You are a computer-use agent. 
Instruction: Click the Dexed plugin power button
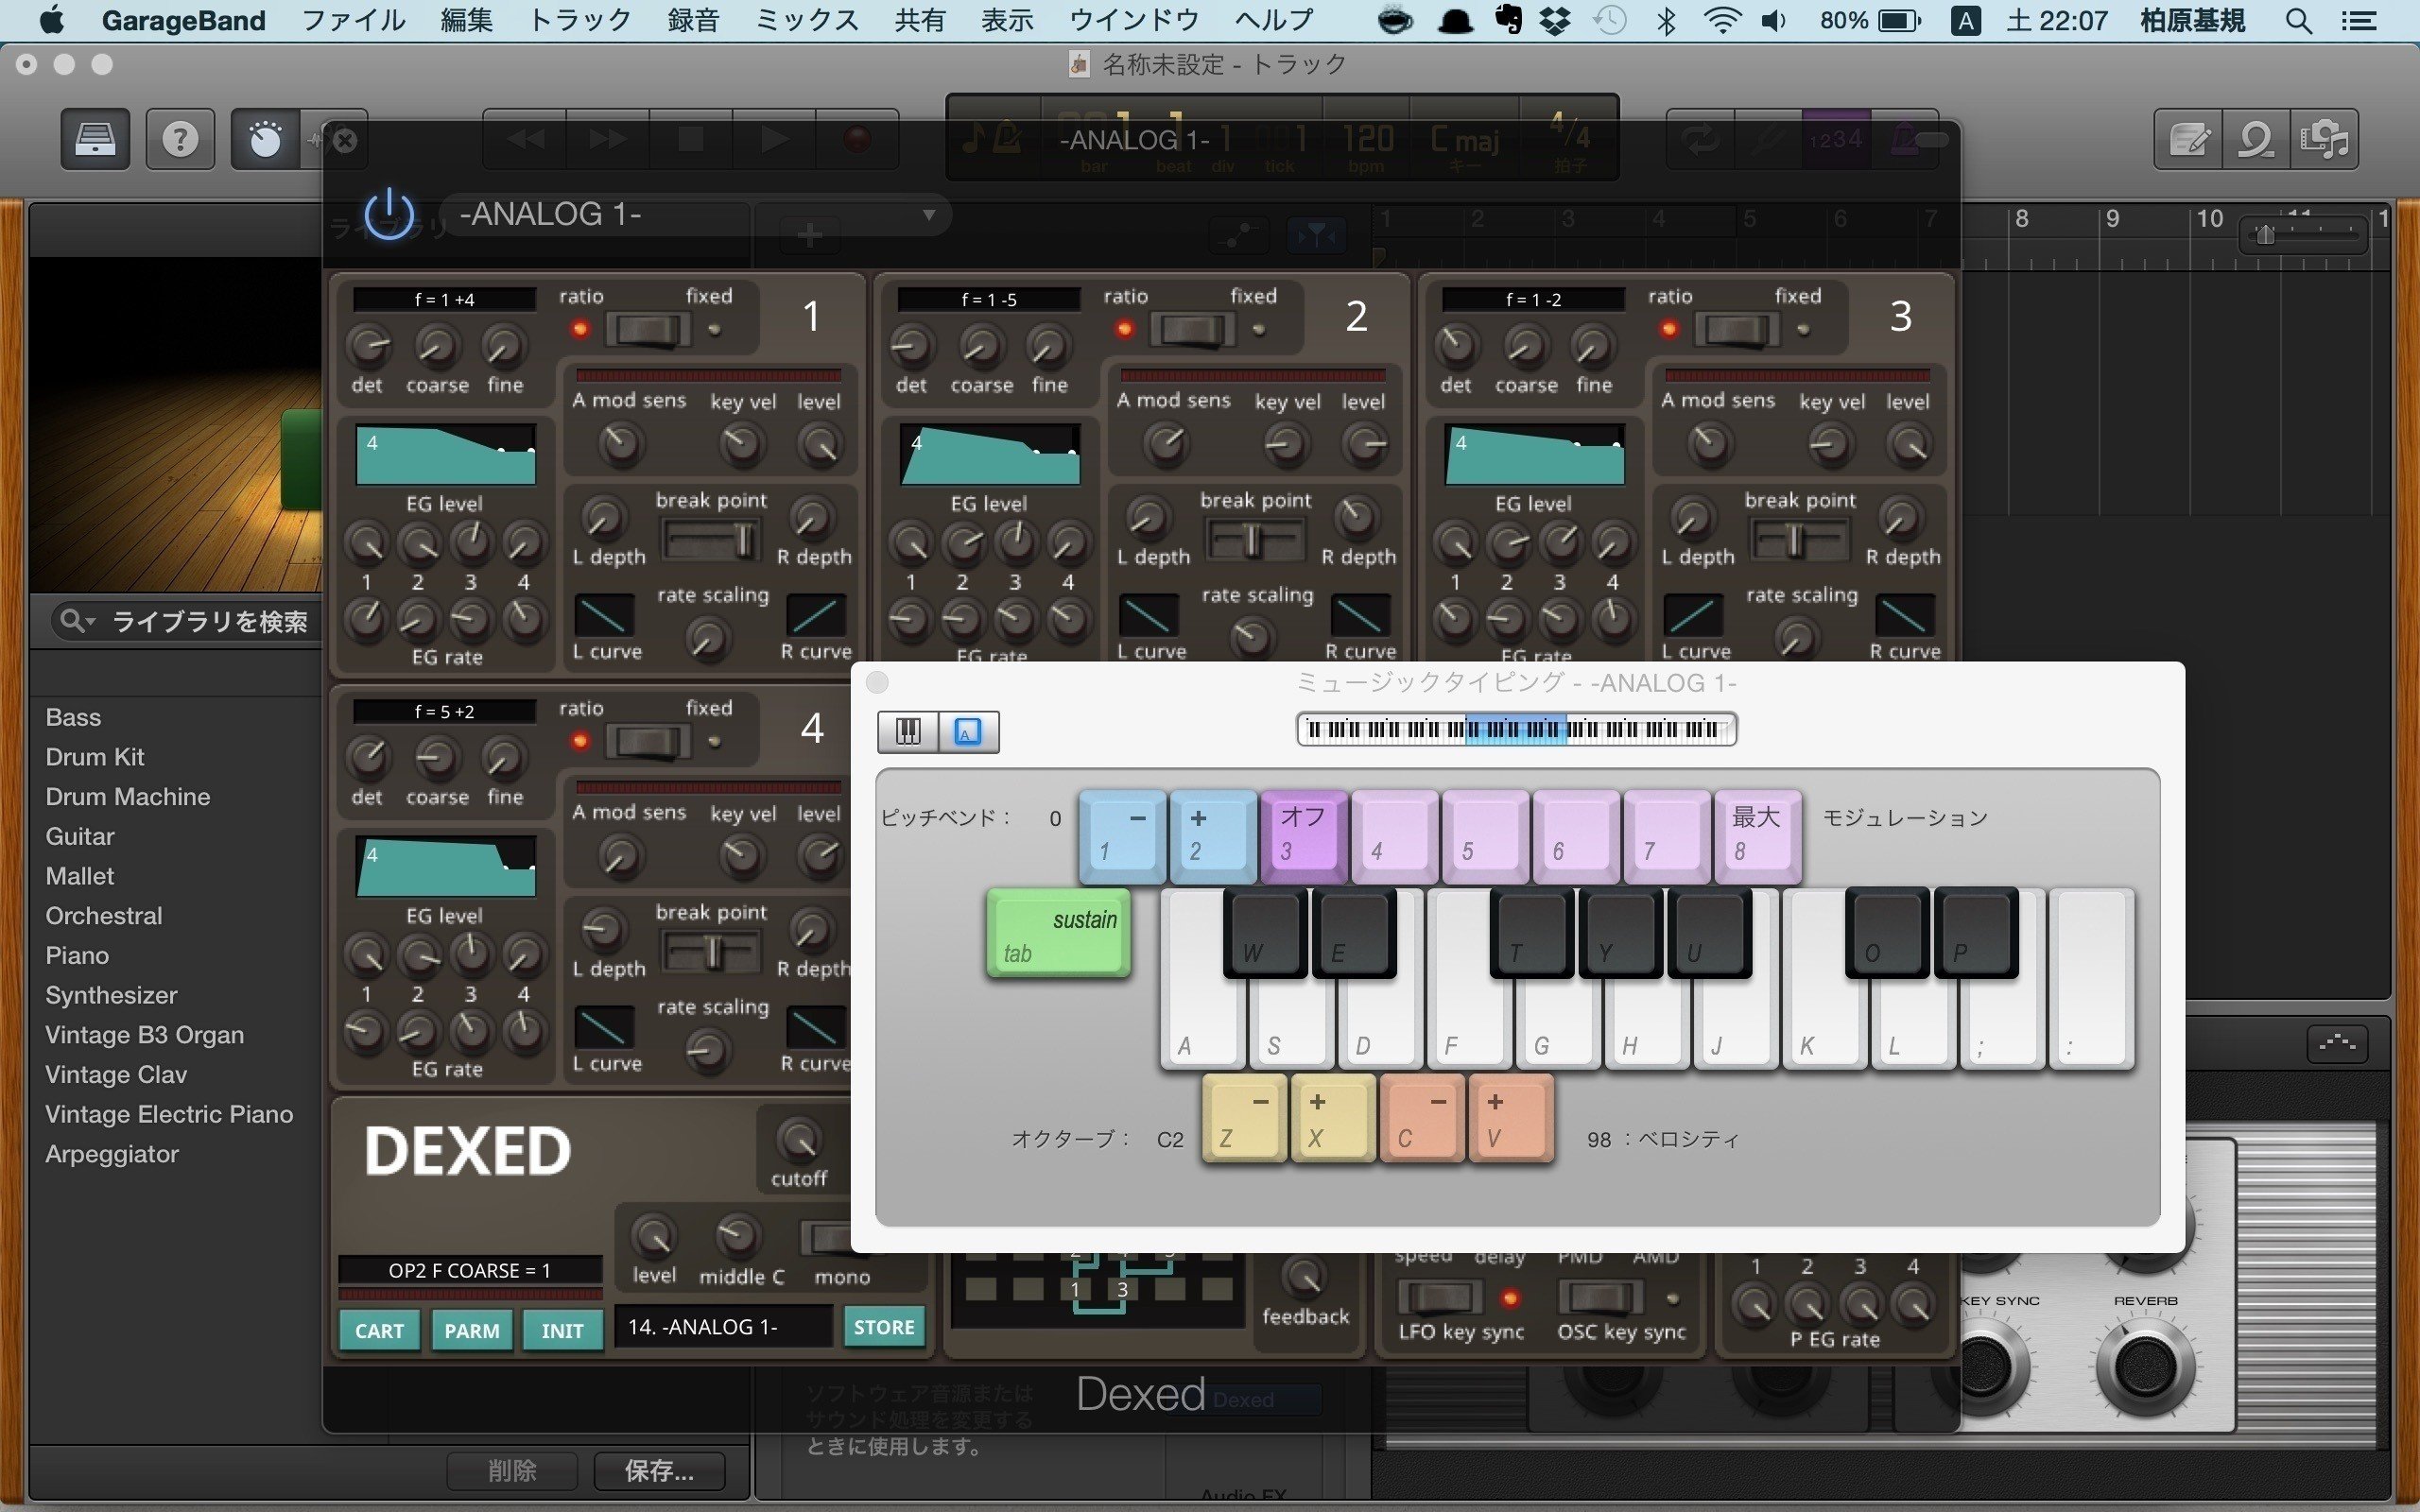coord(389,215)
